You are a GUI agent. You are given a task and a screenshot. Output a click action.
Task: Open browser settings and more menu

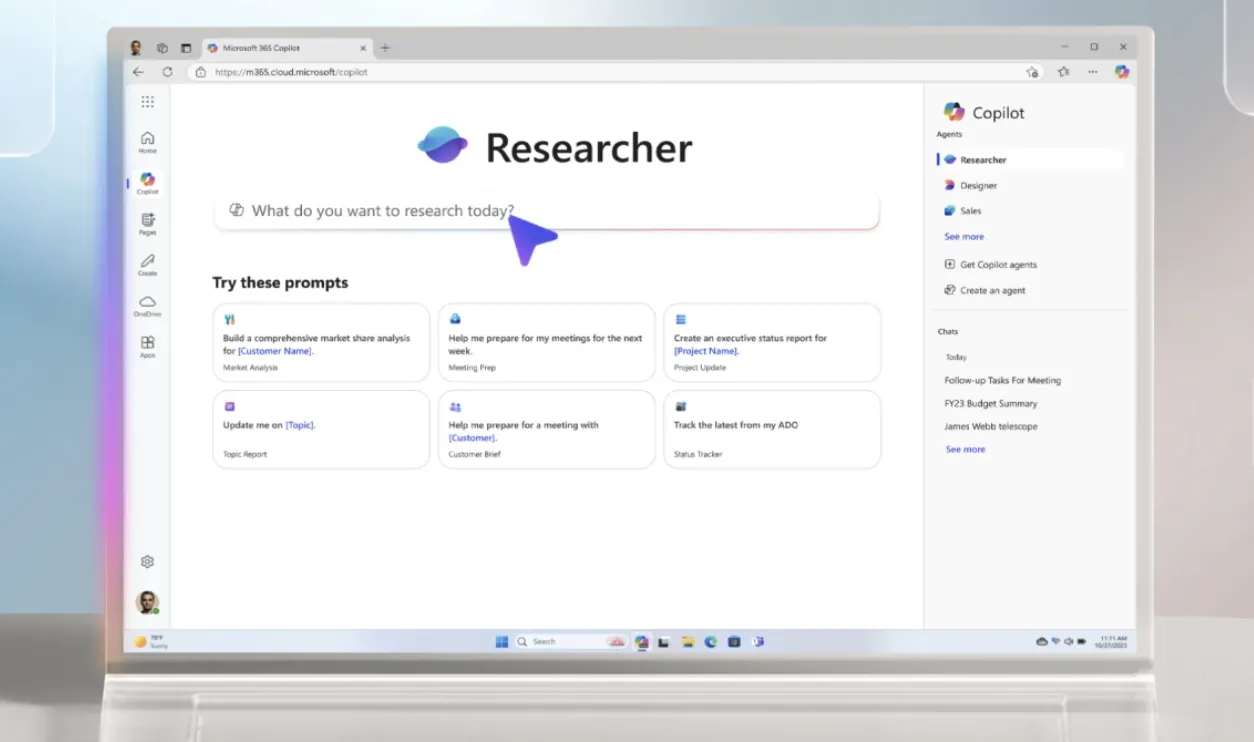click(x=1093, y=72)
